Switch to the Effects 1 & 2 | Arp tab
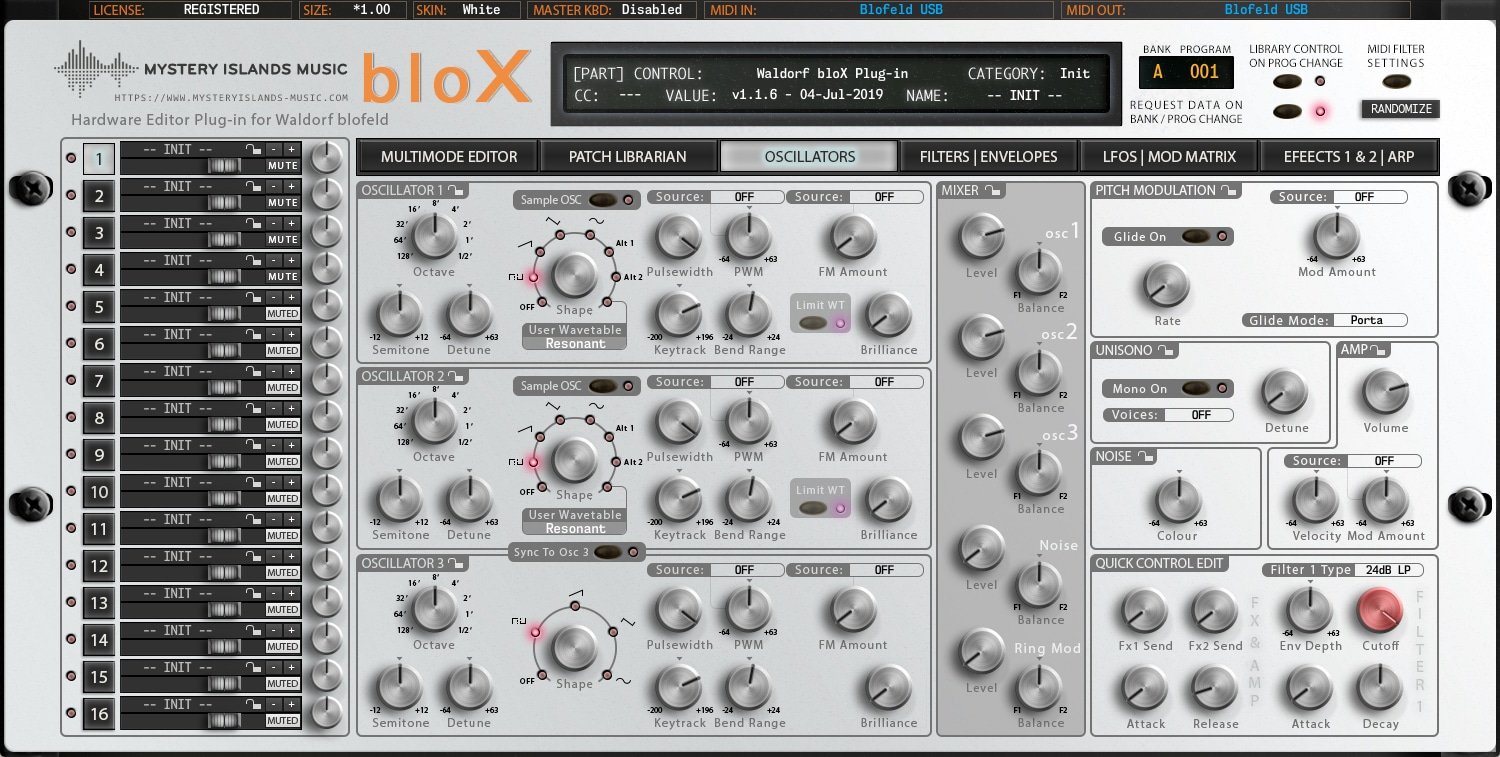The width and height of the screenshot is (1500, 757). point(1348,156)
